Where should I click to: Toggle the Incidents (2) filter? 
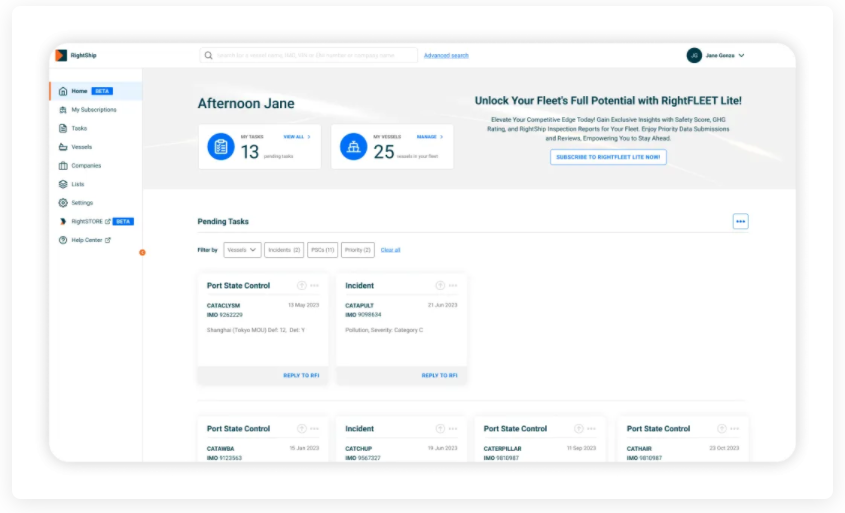click(x=284, y=250)
